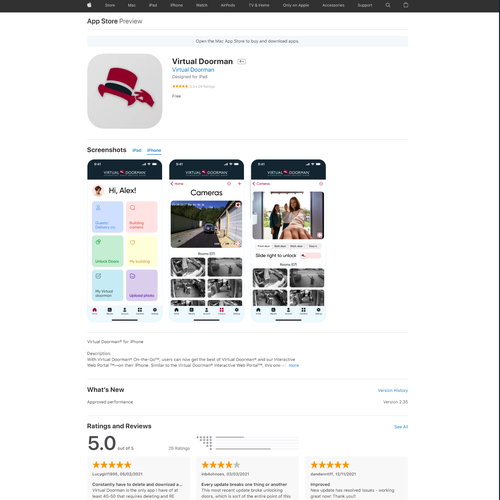The height and width of the screenshot is (500, 500).
Task: Switch to iPad screenshots tab
Action: coord(137,150)
